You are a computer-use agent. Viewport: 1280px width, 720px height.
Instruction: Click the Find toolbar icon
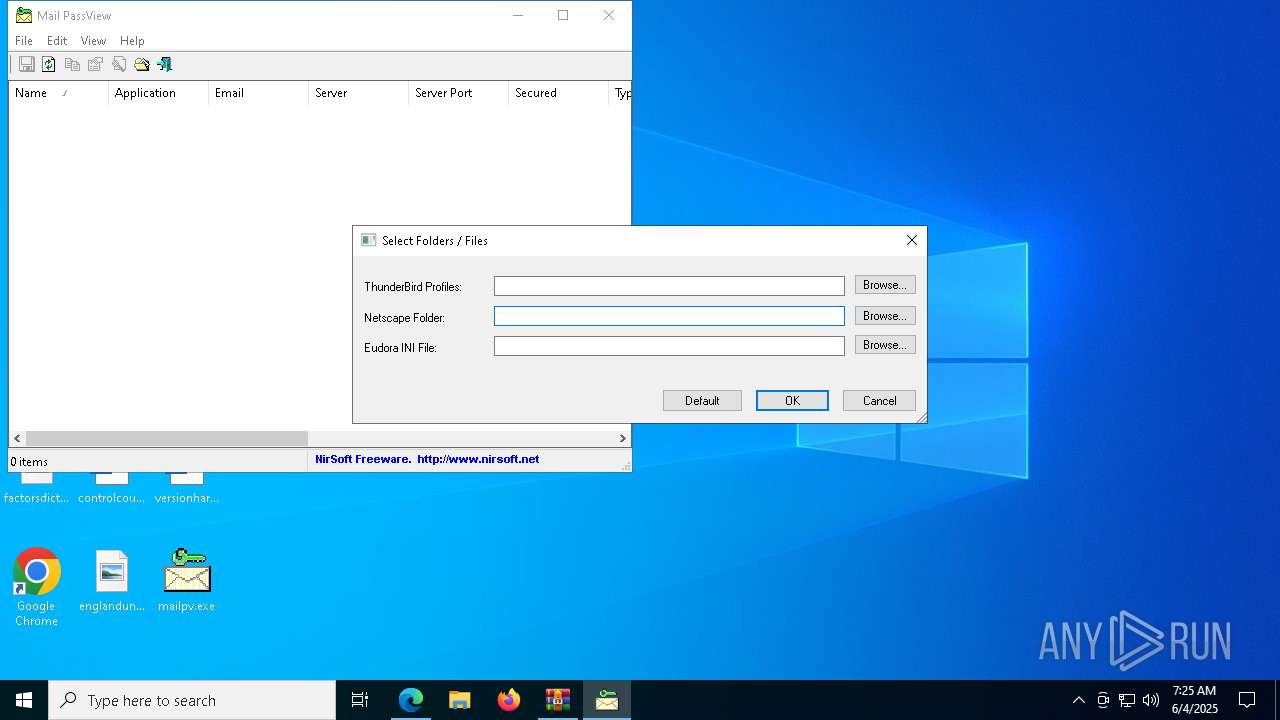point(119,64)
